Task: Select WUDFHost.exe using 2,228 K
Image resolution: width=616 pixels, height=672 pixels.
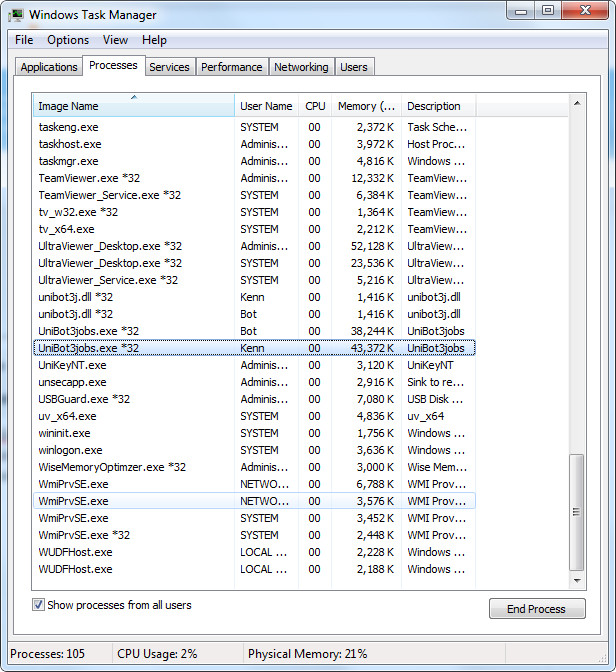Action: [x=254, y=552]
